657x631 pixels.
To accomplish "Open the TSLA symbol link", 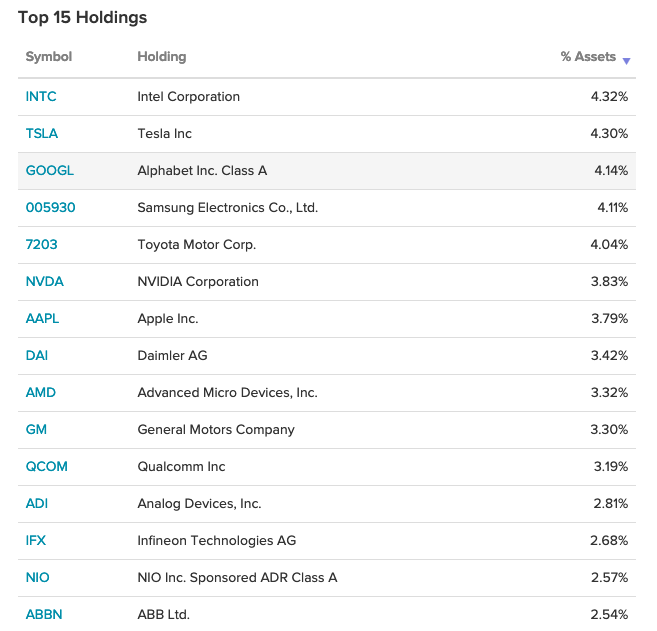I will point(42,134).
